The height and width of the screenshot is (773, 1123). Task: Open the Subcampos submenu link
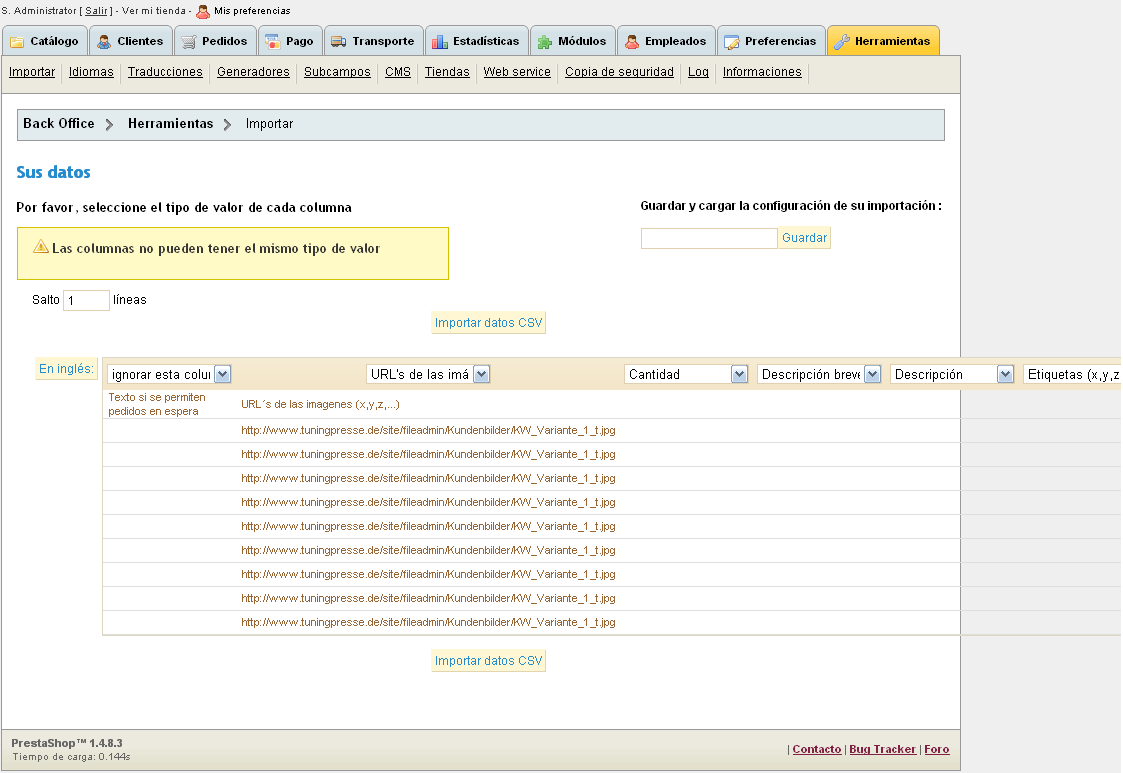click(x=337, y=72)
